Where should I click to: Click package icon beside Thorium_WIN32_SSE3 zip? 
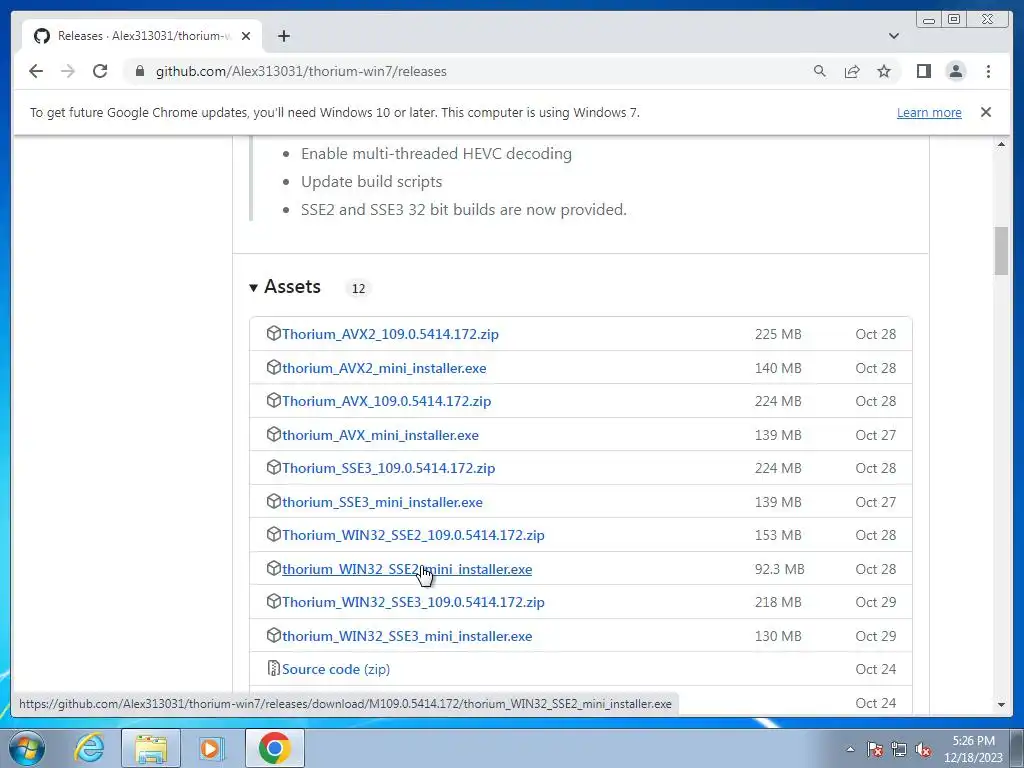(x=274, y=601)
